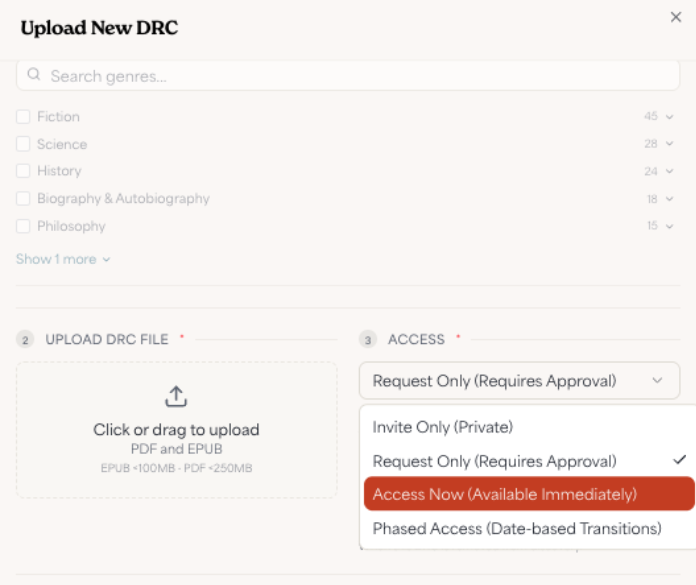Click the step 2 number badge
Image resolution: width=696 pixels, height=585 pixels.
click(25, 340)
